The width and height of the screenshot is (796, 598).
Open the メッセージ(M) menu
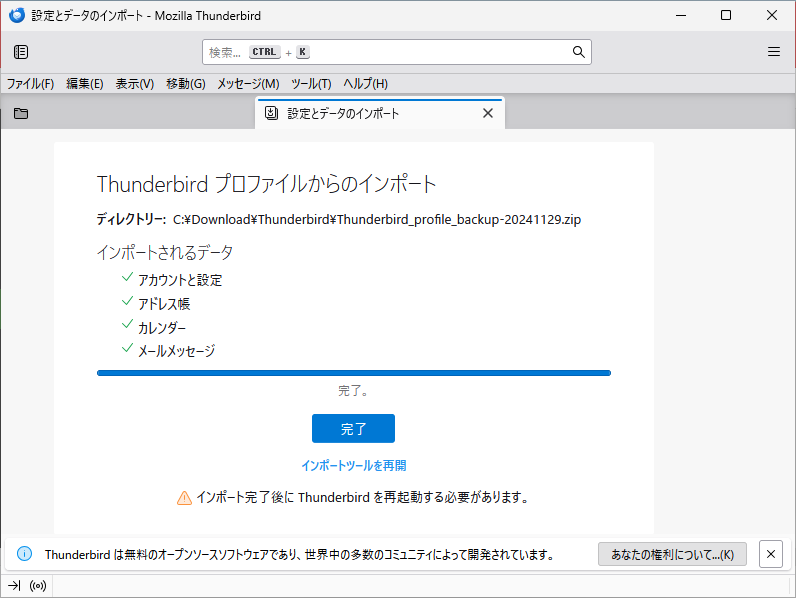point(248,83)
